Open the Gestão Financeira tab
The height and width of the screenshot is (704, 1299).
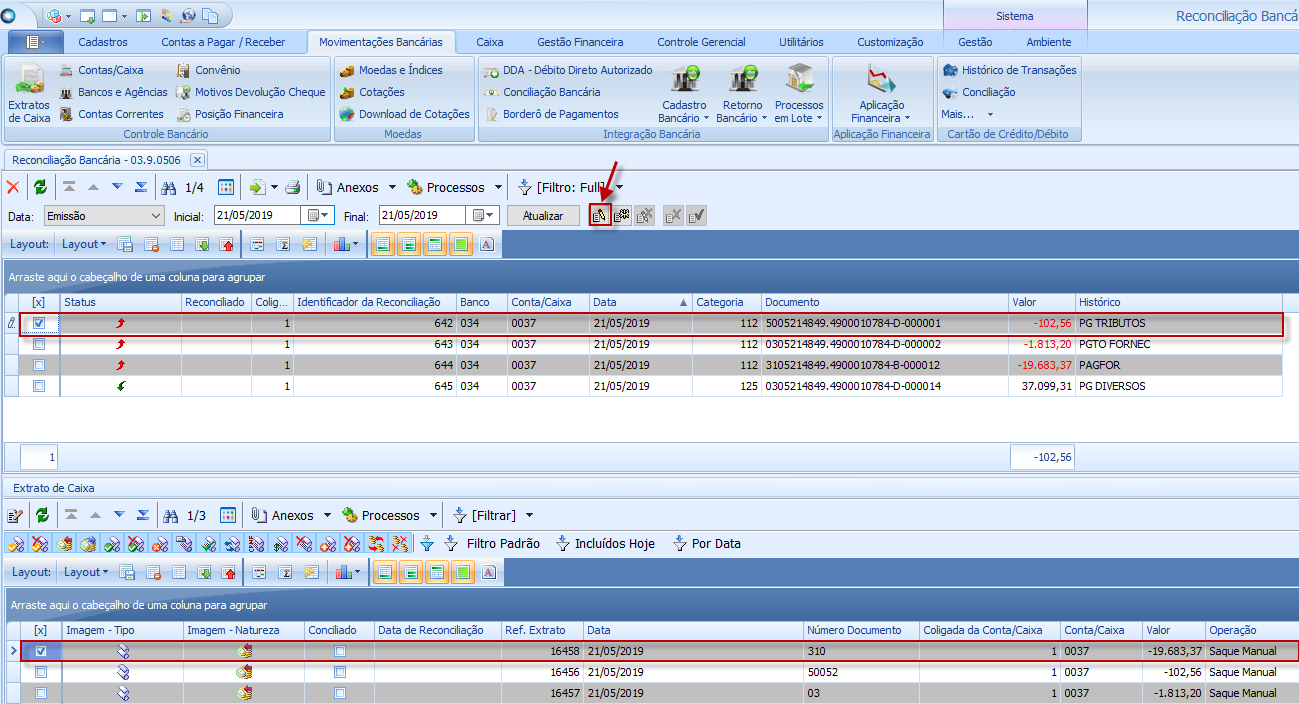(580, 42)
